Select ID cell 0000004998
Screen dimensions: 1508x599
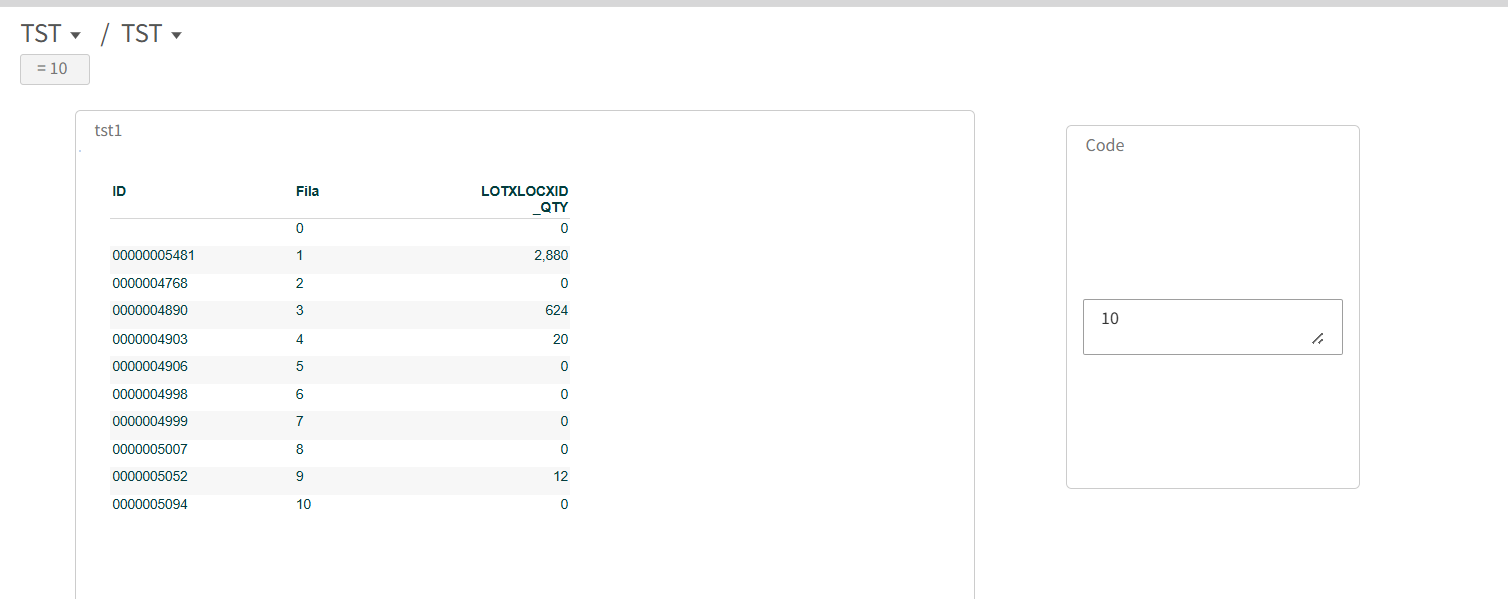click(x=150, y=394)
